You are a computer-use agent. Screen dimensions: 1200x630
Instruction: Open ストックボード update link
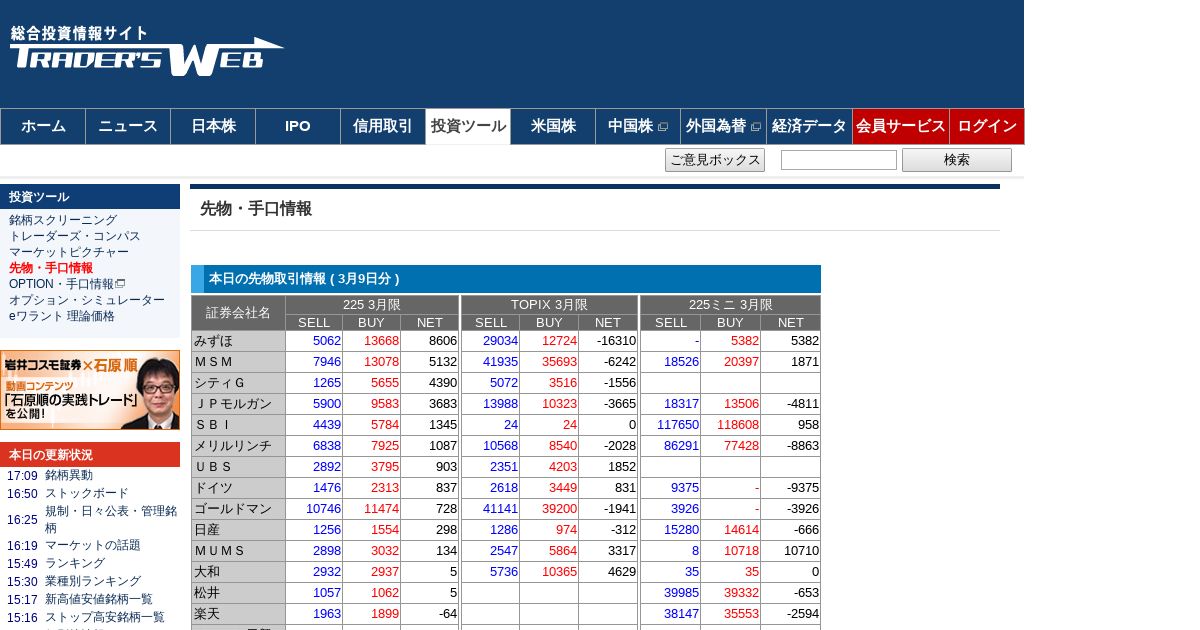[x=87, y=494]
